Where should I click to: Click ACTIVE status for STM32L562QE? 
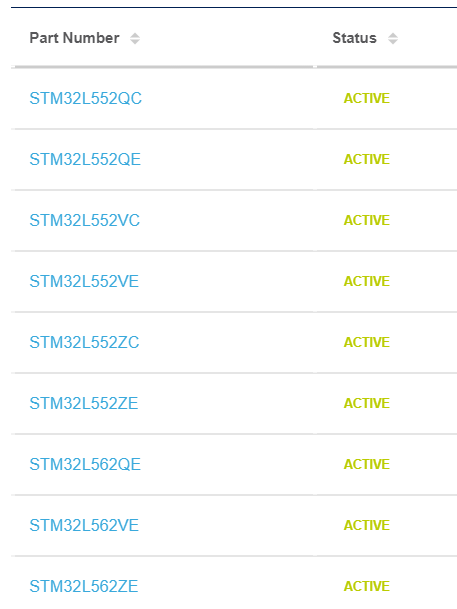coord(367,464)
